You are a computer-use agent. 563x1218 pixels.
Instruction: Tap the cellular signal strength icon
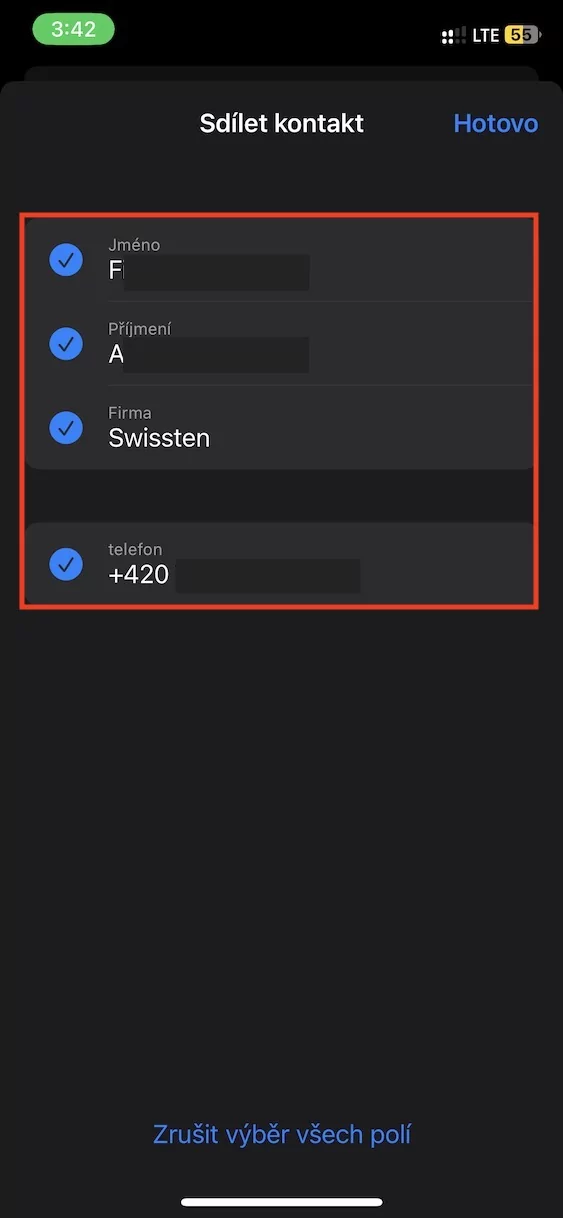pyautogui.click(x=453, y=36)
